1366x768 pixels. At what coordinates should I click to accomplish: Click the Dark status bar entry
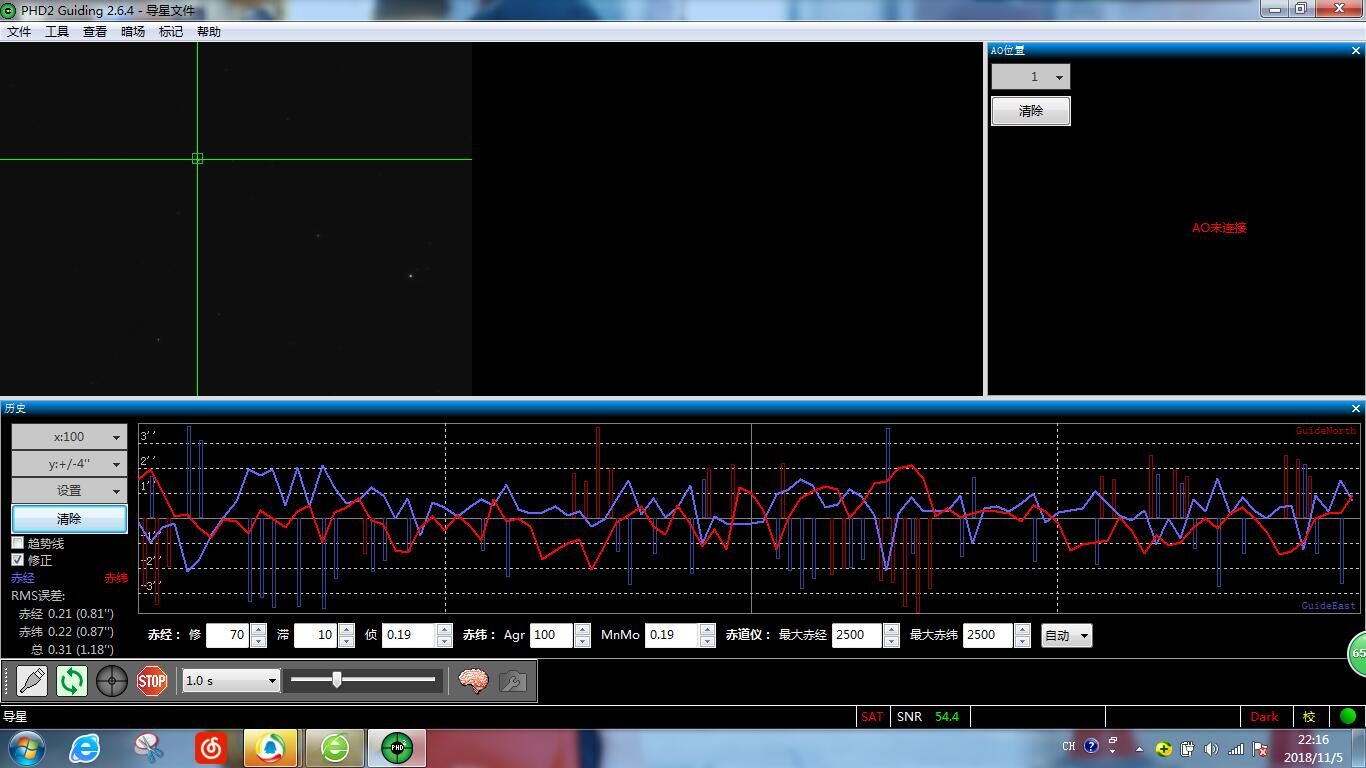(x=1264, y=716)
